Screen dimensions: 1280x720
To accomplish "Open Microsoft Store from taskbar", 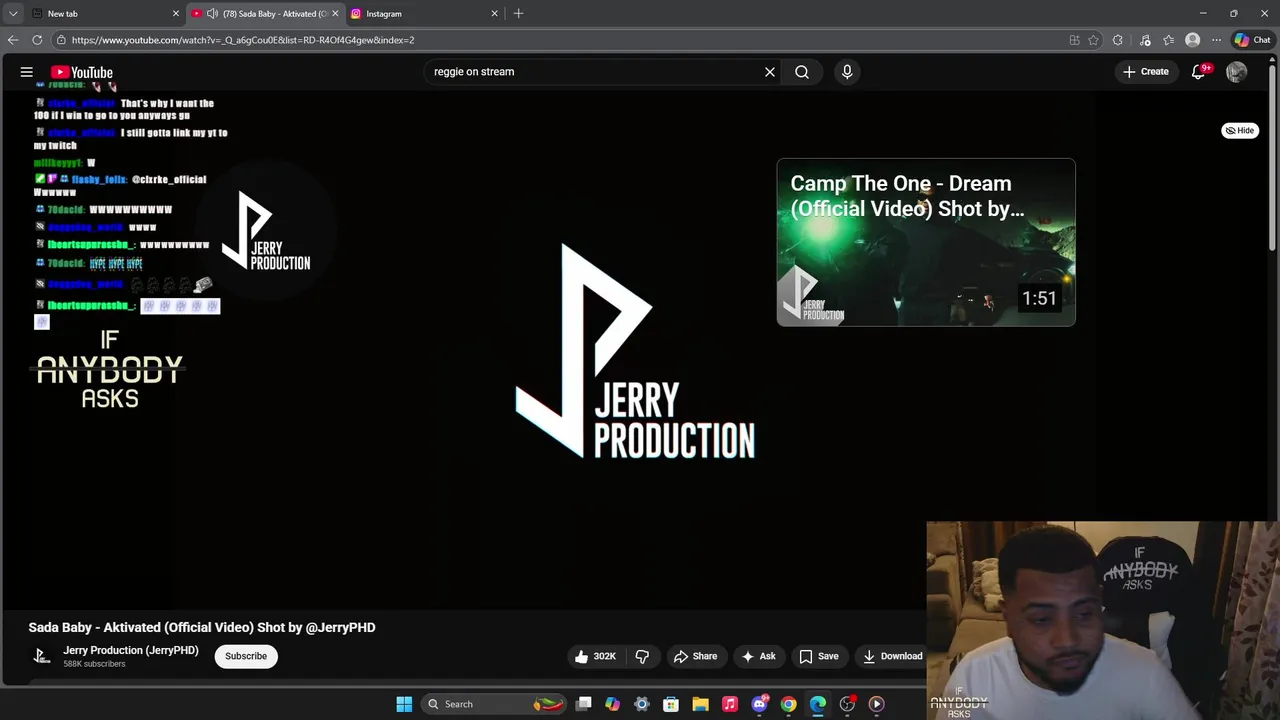I will click(671, 704).
